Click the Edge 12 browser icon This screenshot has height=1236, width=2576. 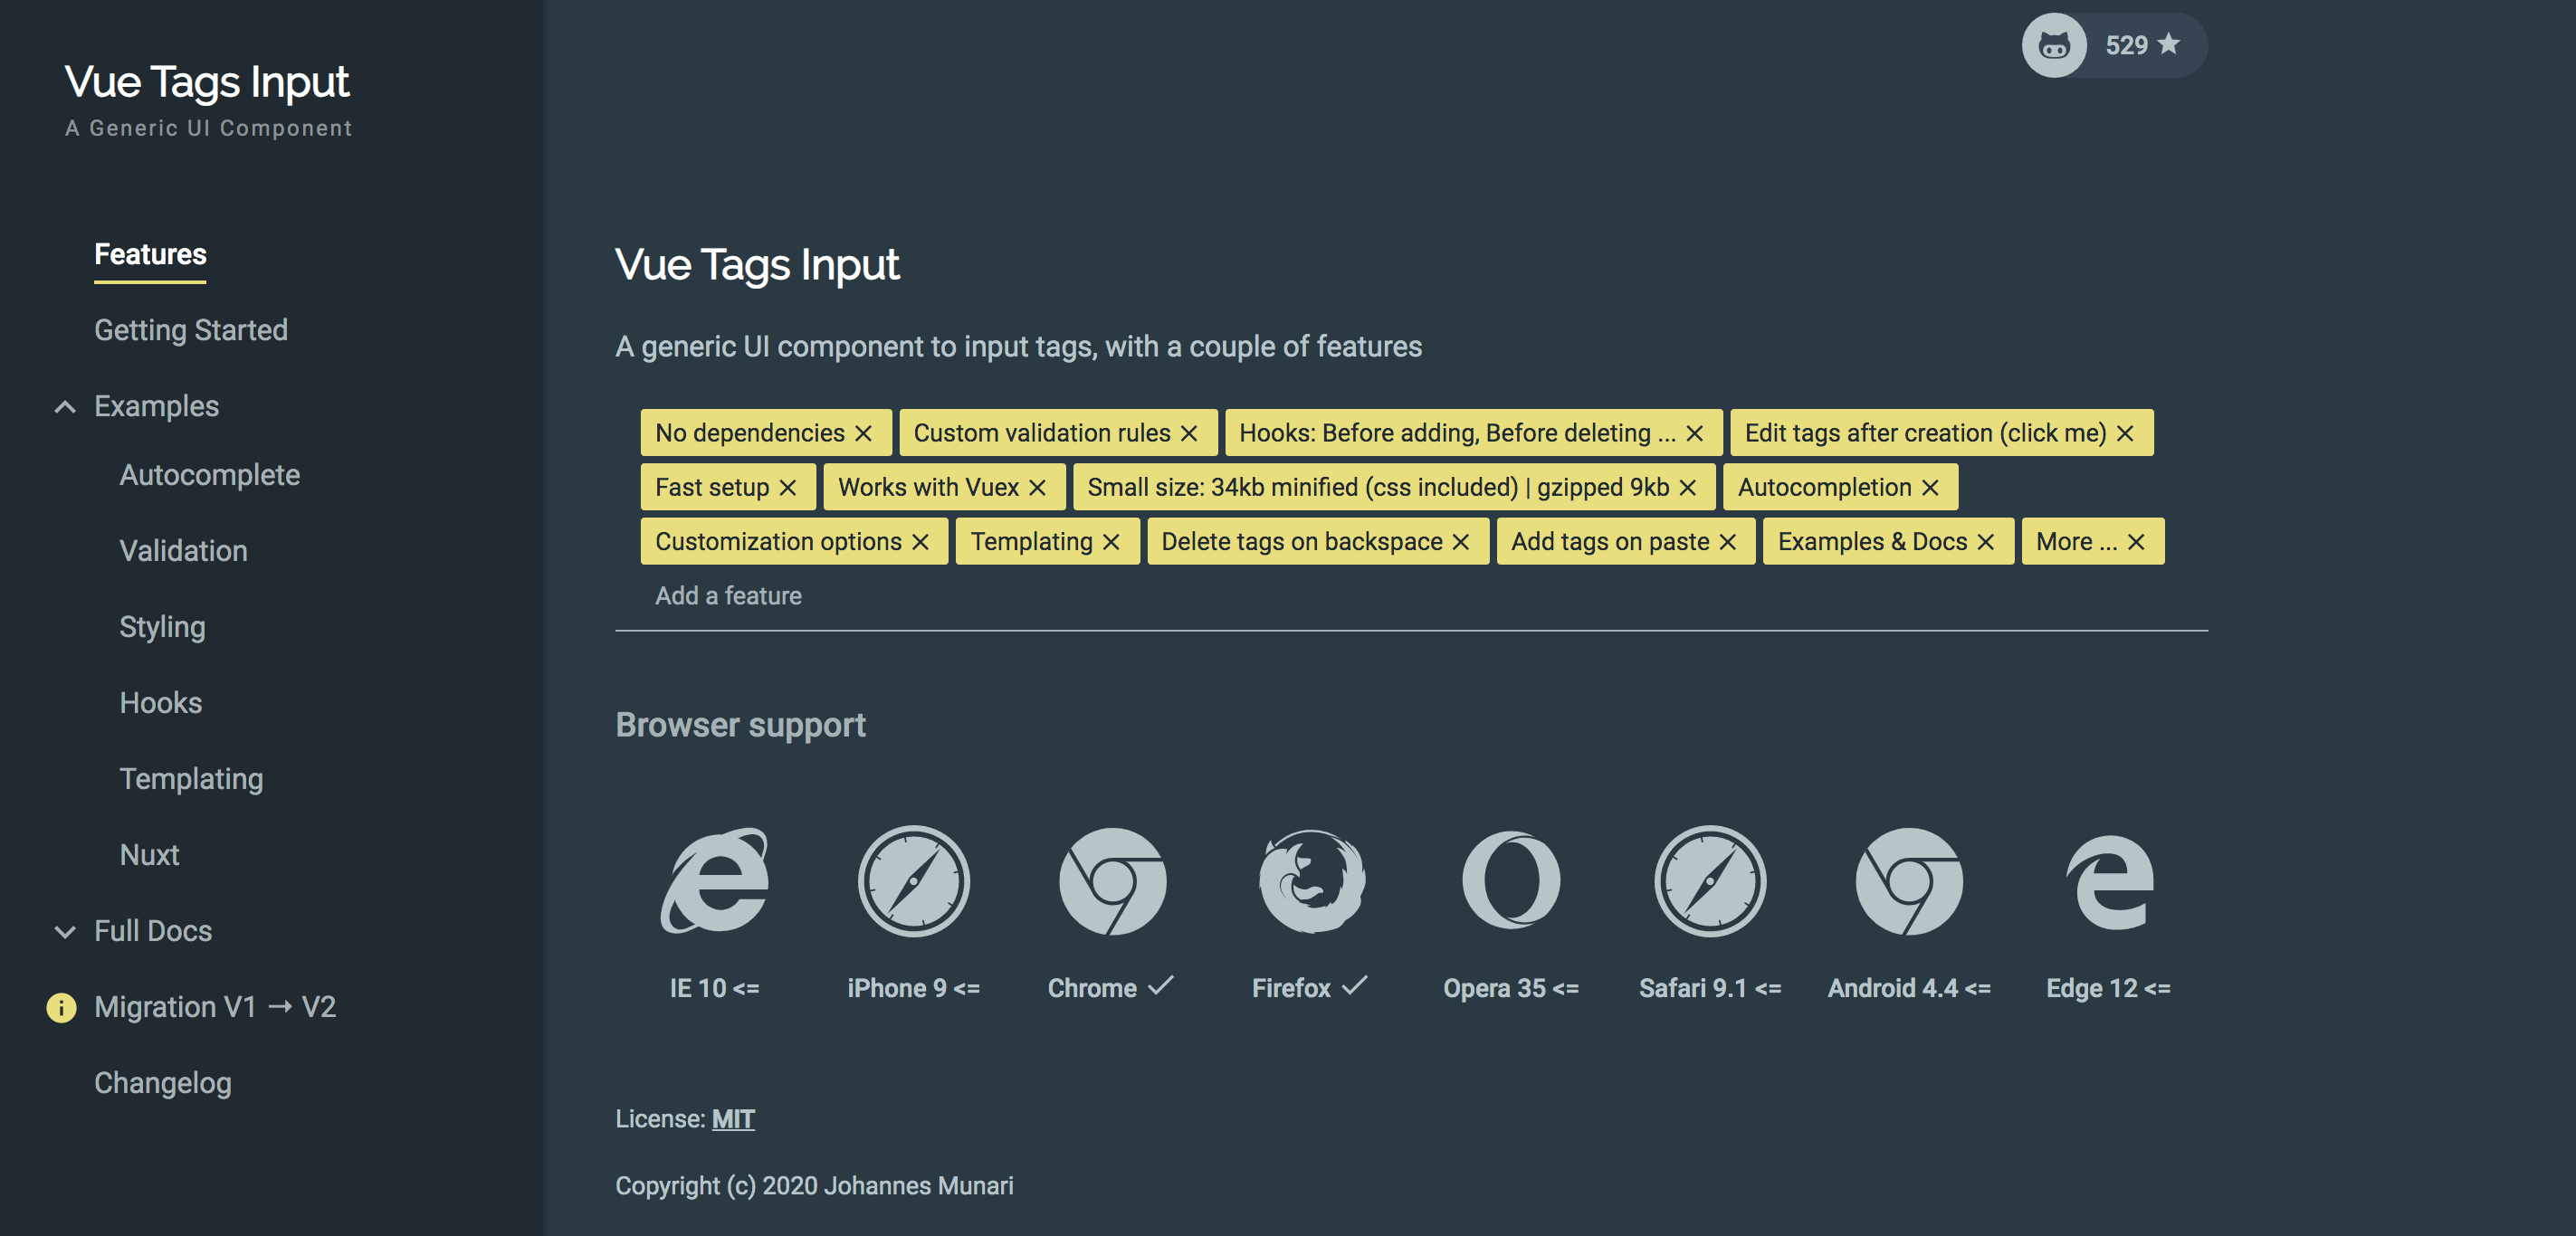pyautogui.click(x=2112, y=881)
